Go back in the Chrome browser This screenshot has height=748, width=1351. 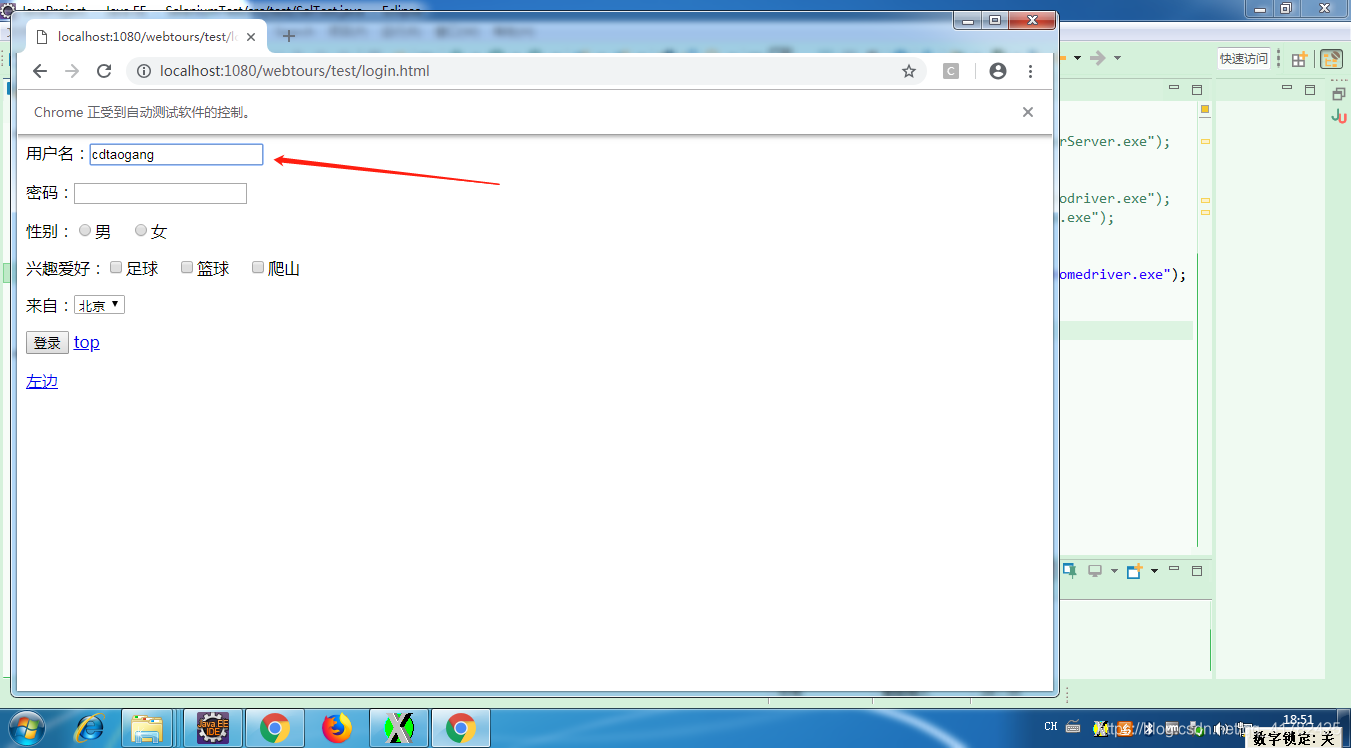point(40,71)
